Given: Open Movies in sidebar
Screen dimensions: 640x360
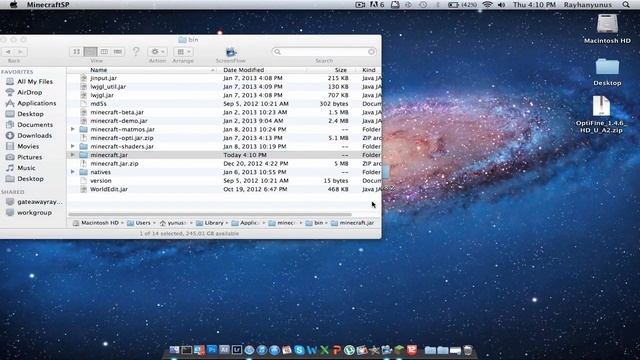Looking at the screenshot, I should (x=28, y=146).
